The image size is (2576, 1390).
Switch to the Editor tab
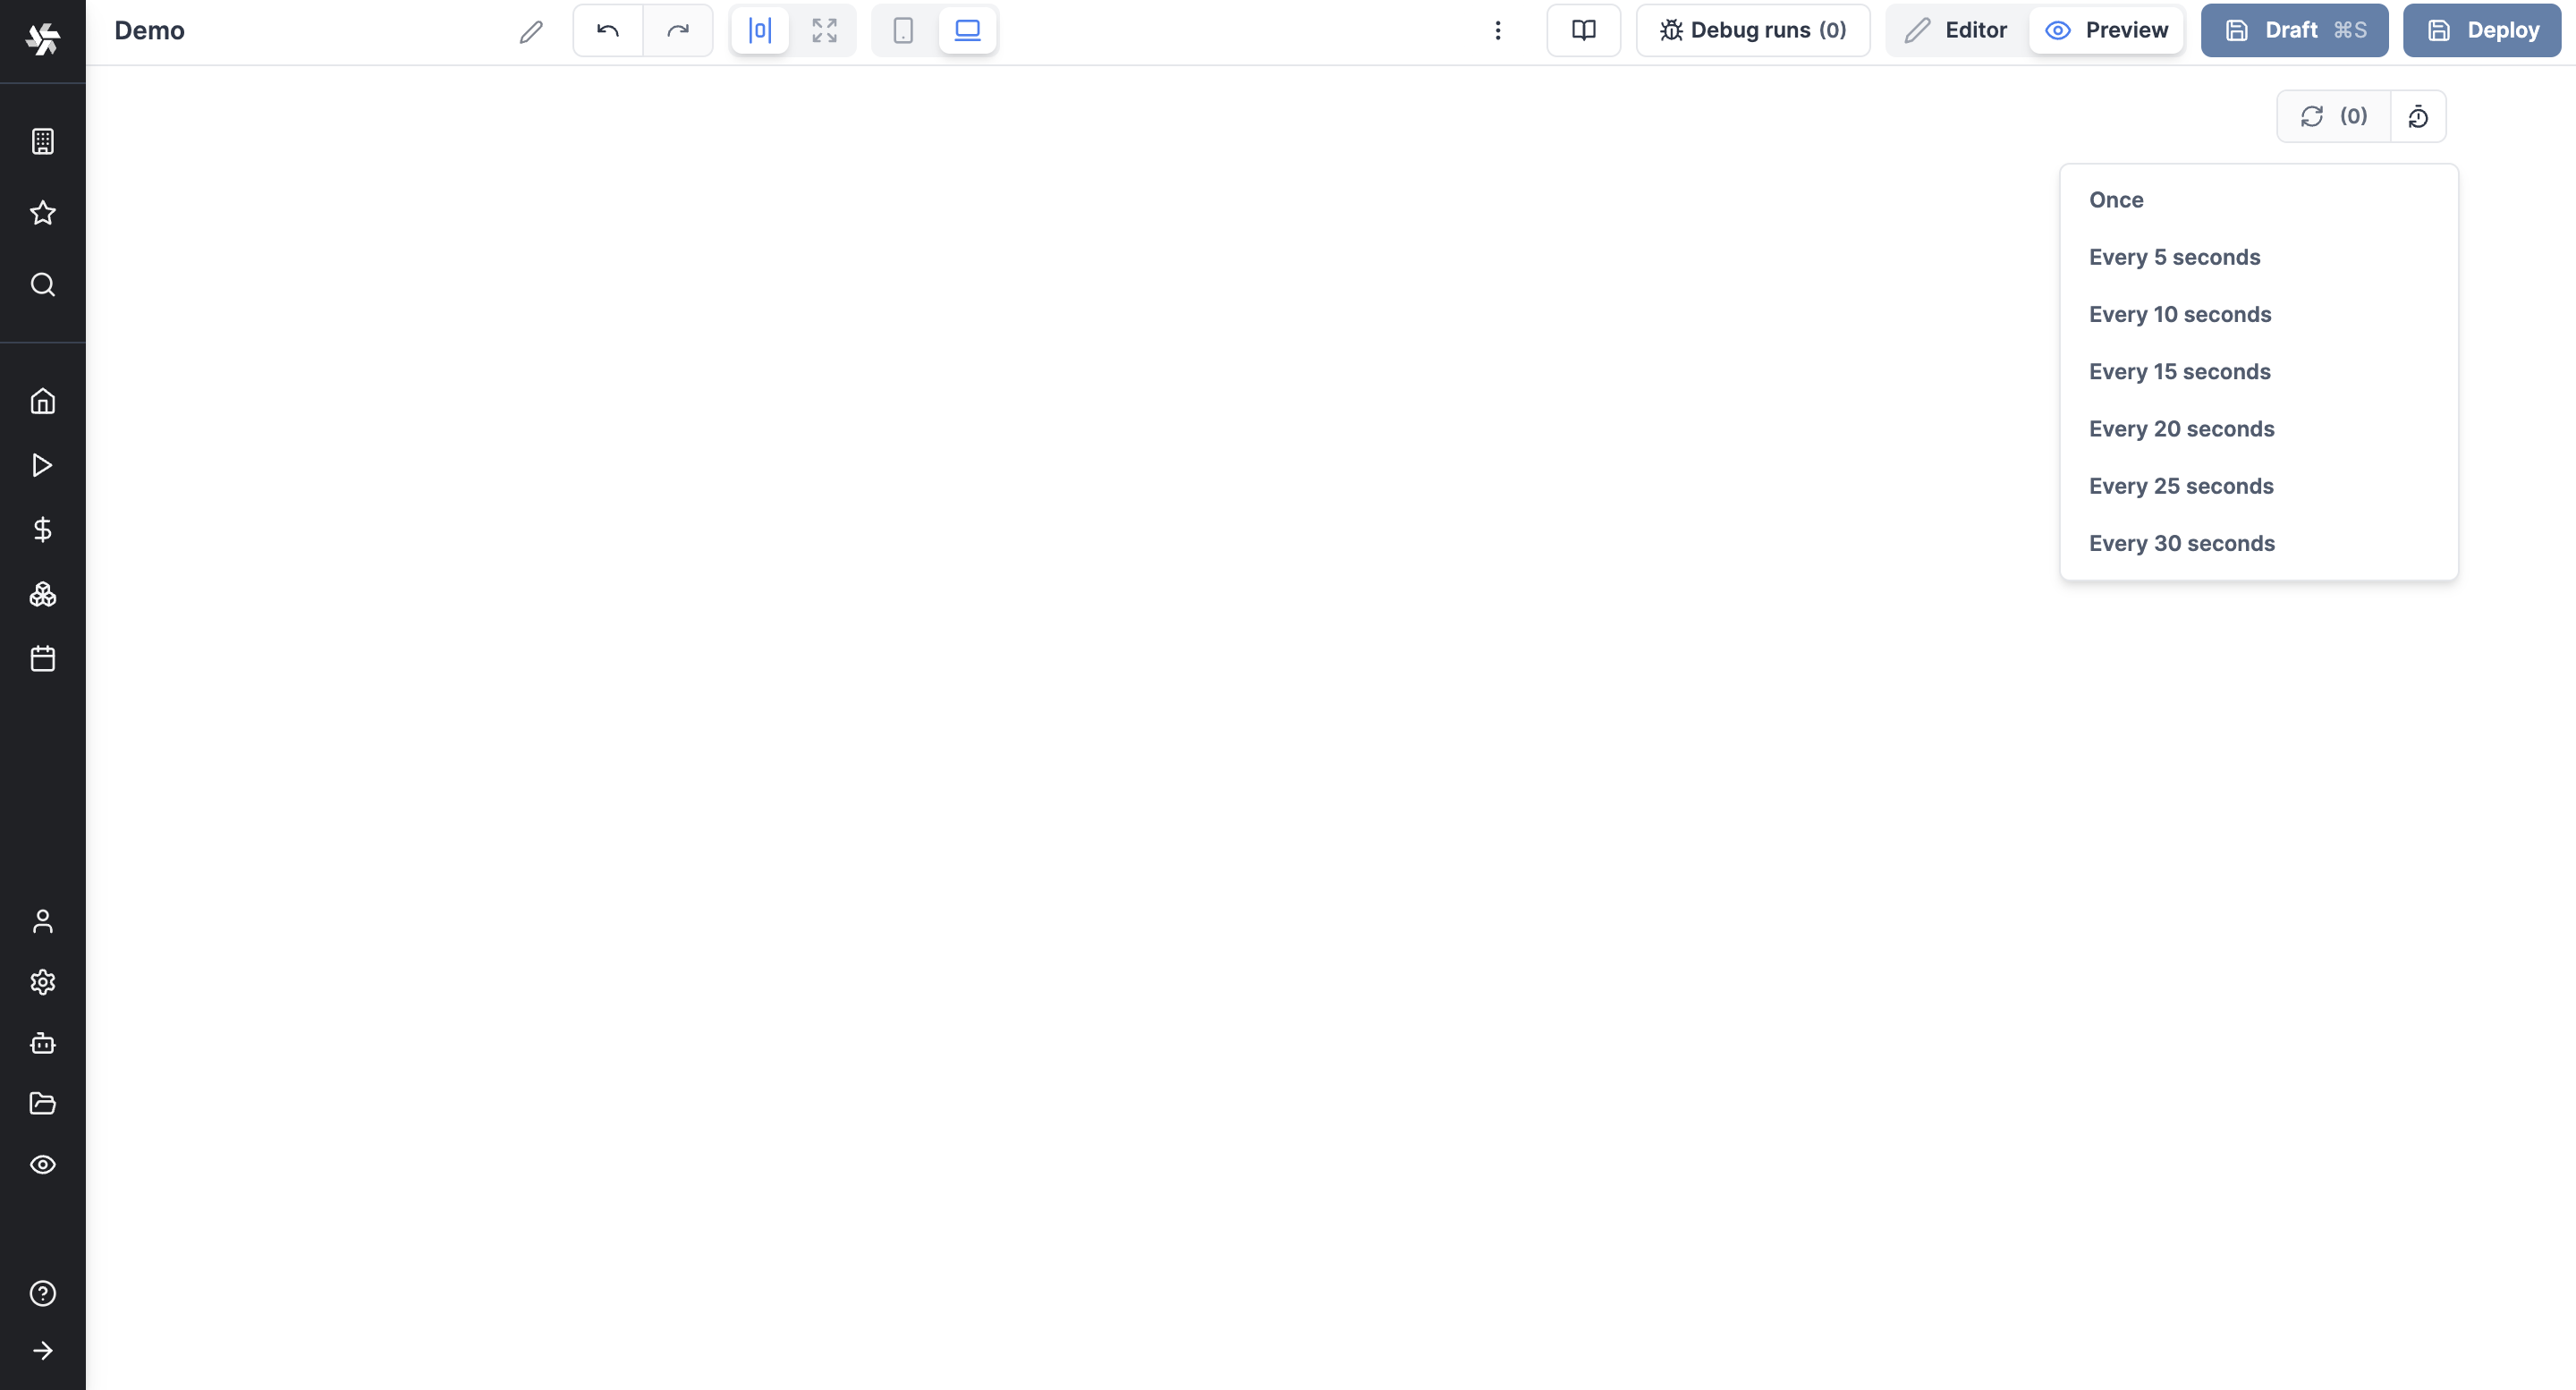1957,30
